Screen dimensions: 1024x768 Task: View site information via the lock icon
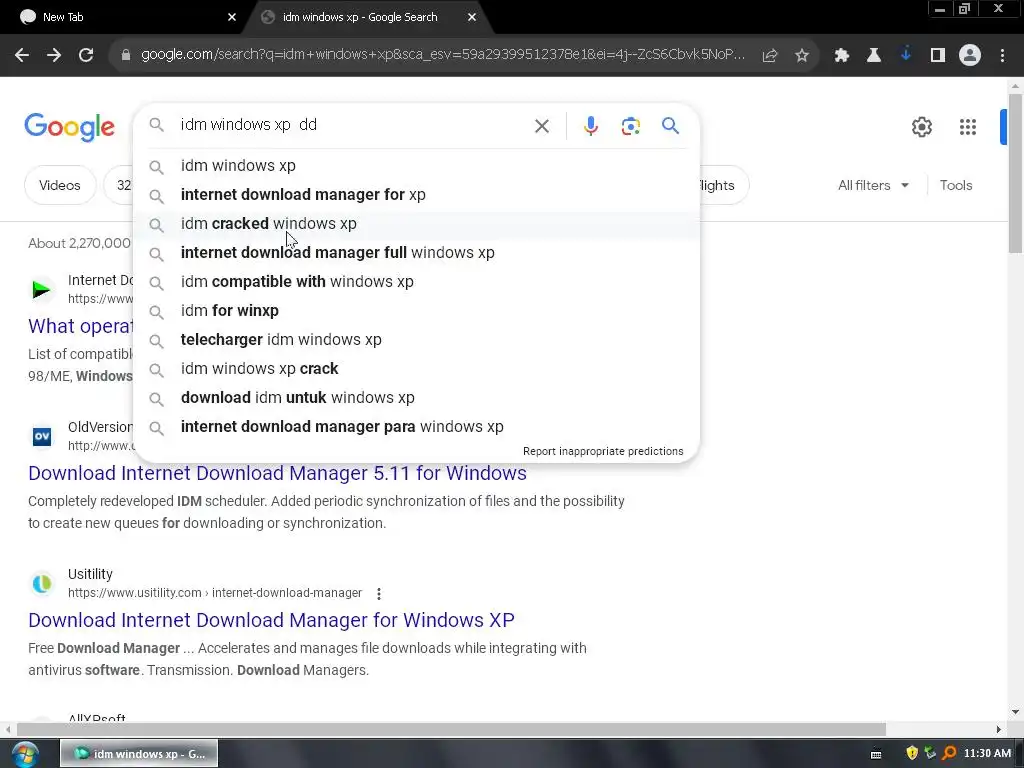point(126,56)
